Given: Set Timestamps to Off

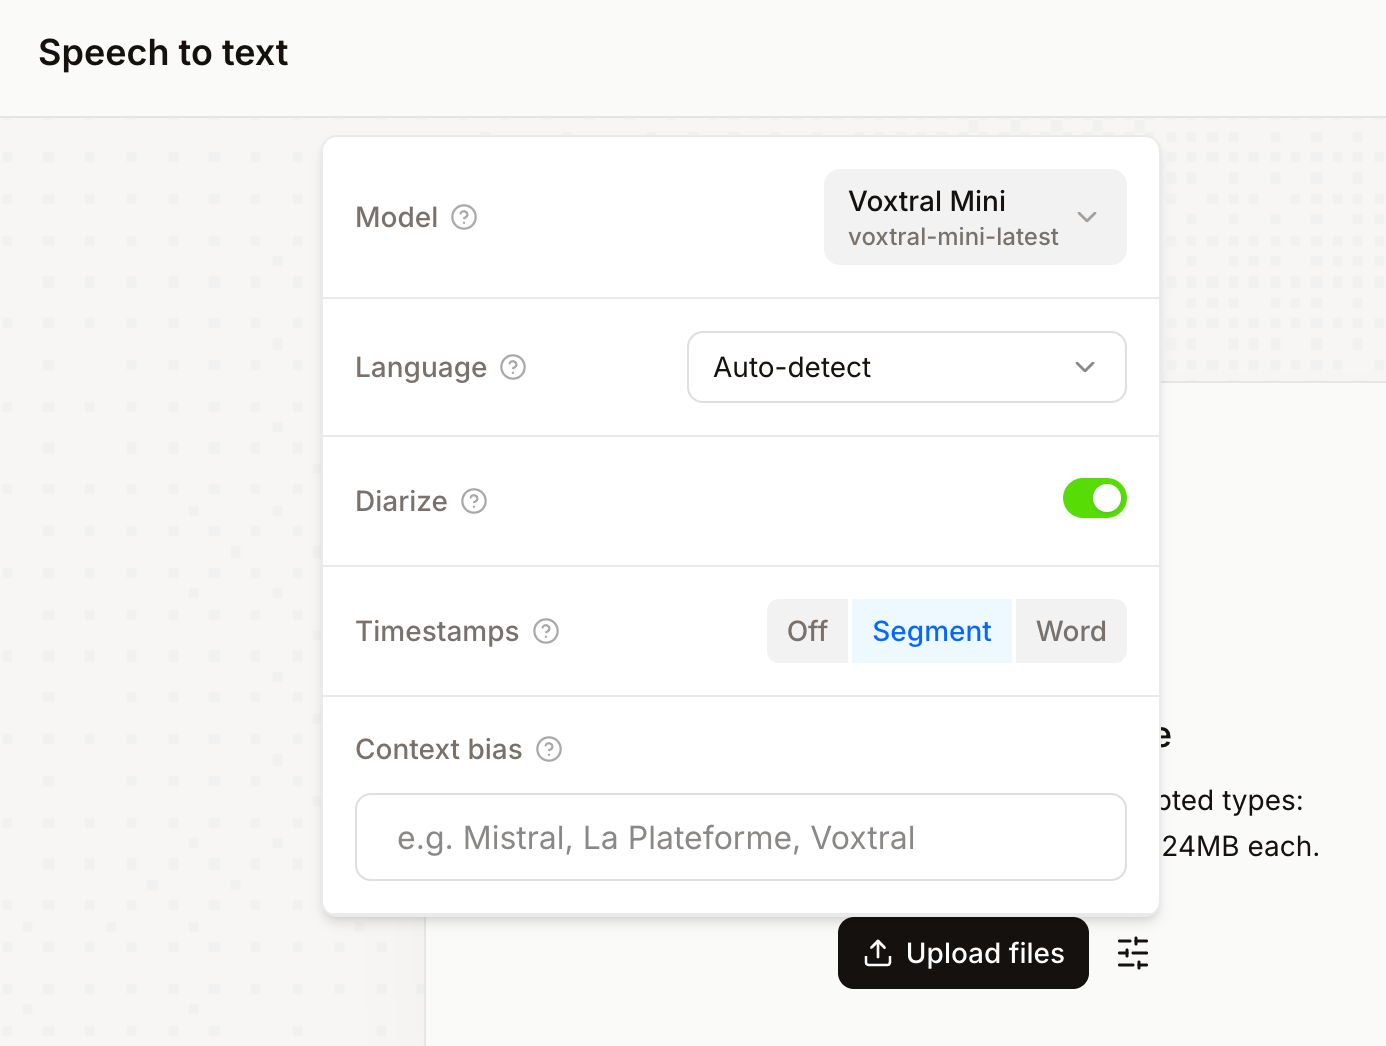Looking at the screenshot, I should (807, 631).
